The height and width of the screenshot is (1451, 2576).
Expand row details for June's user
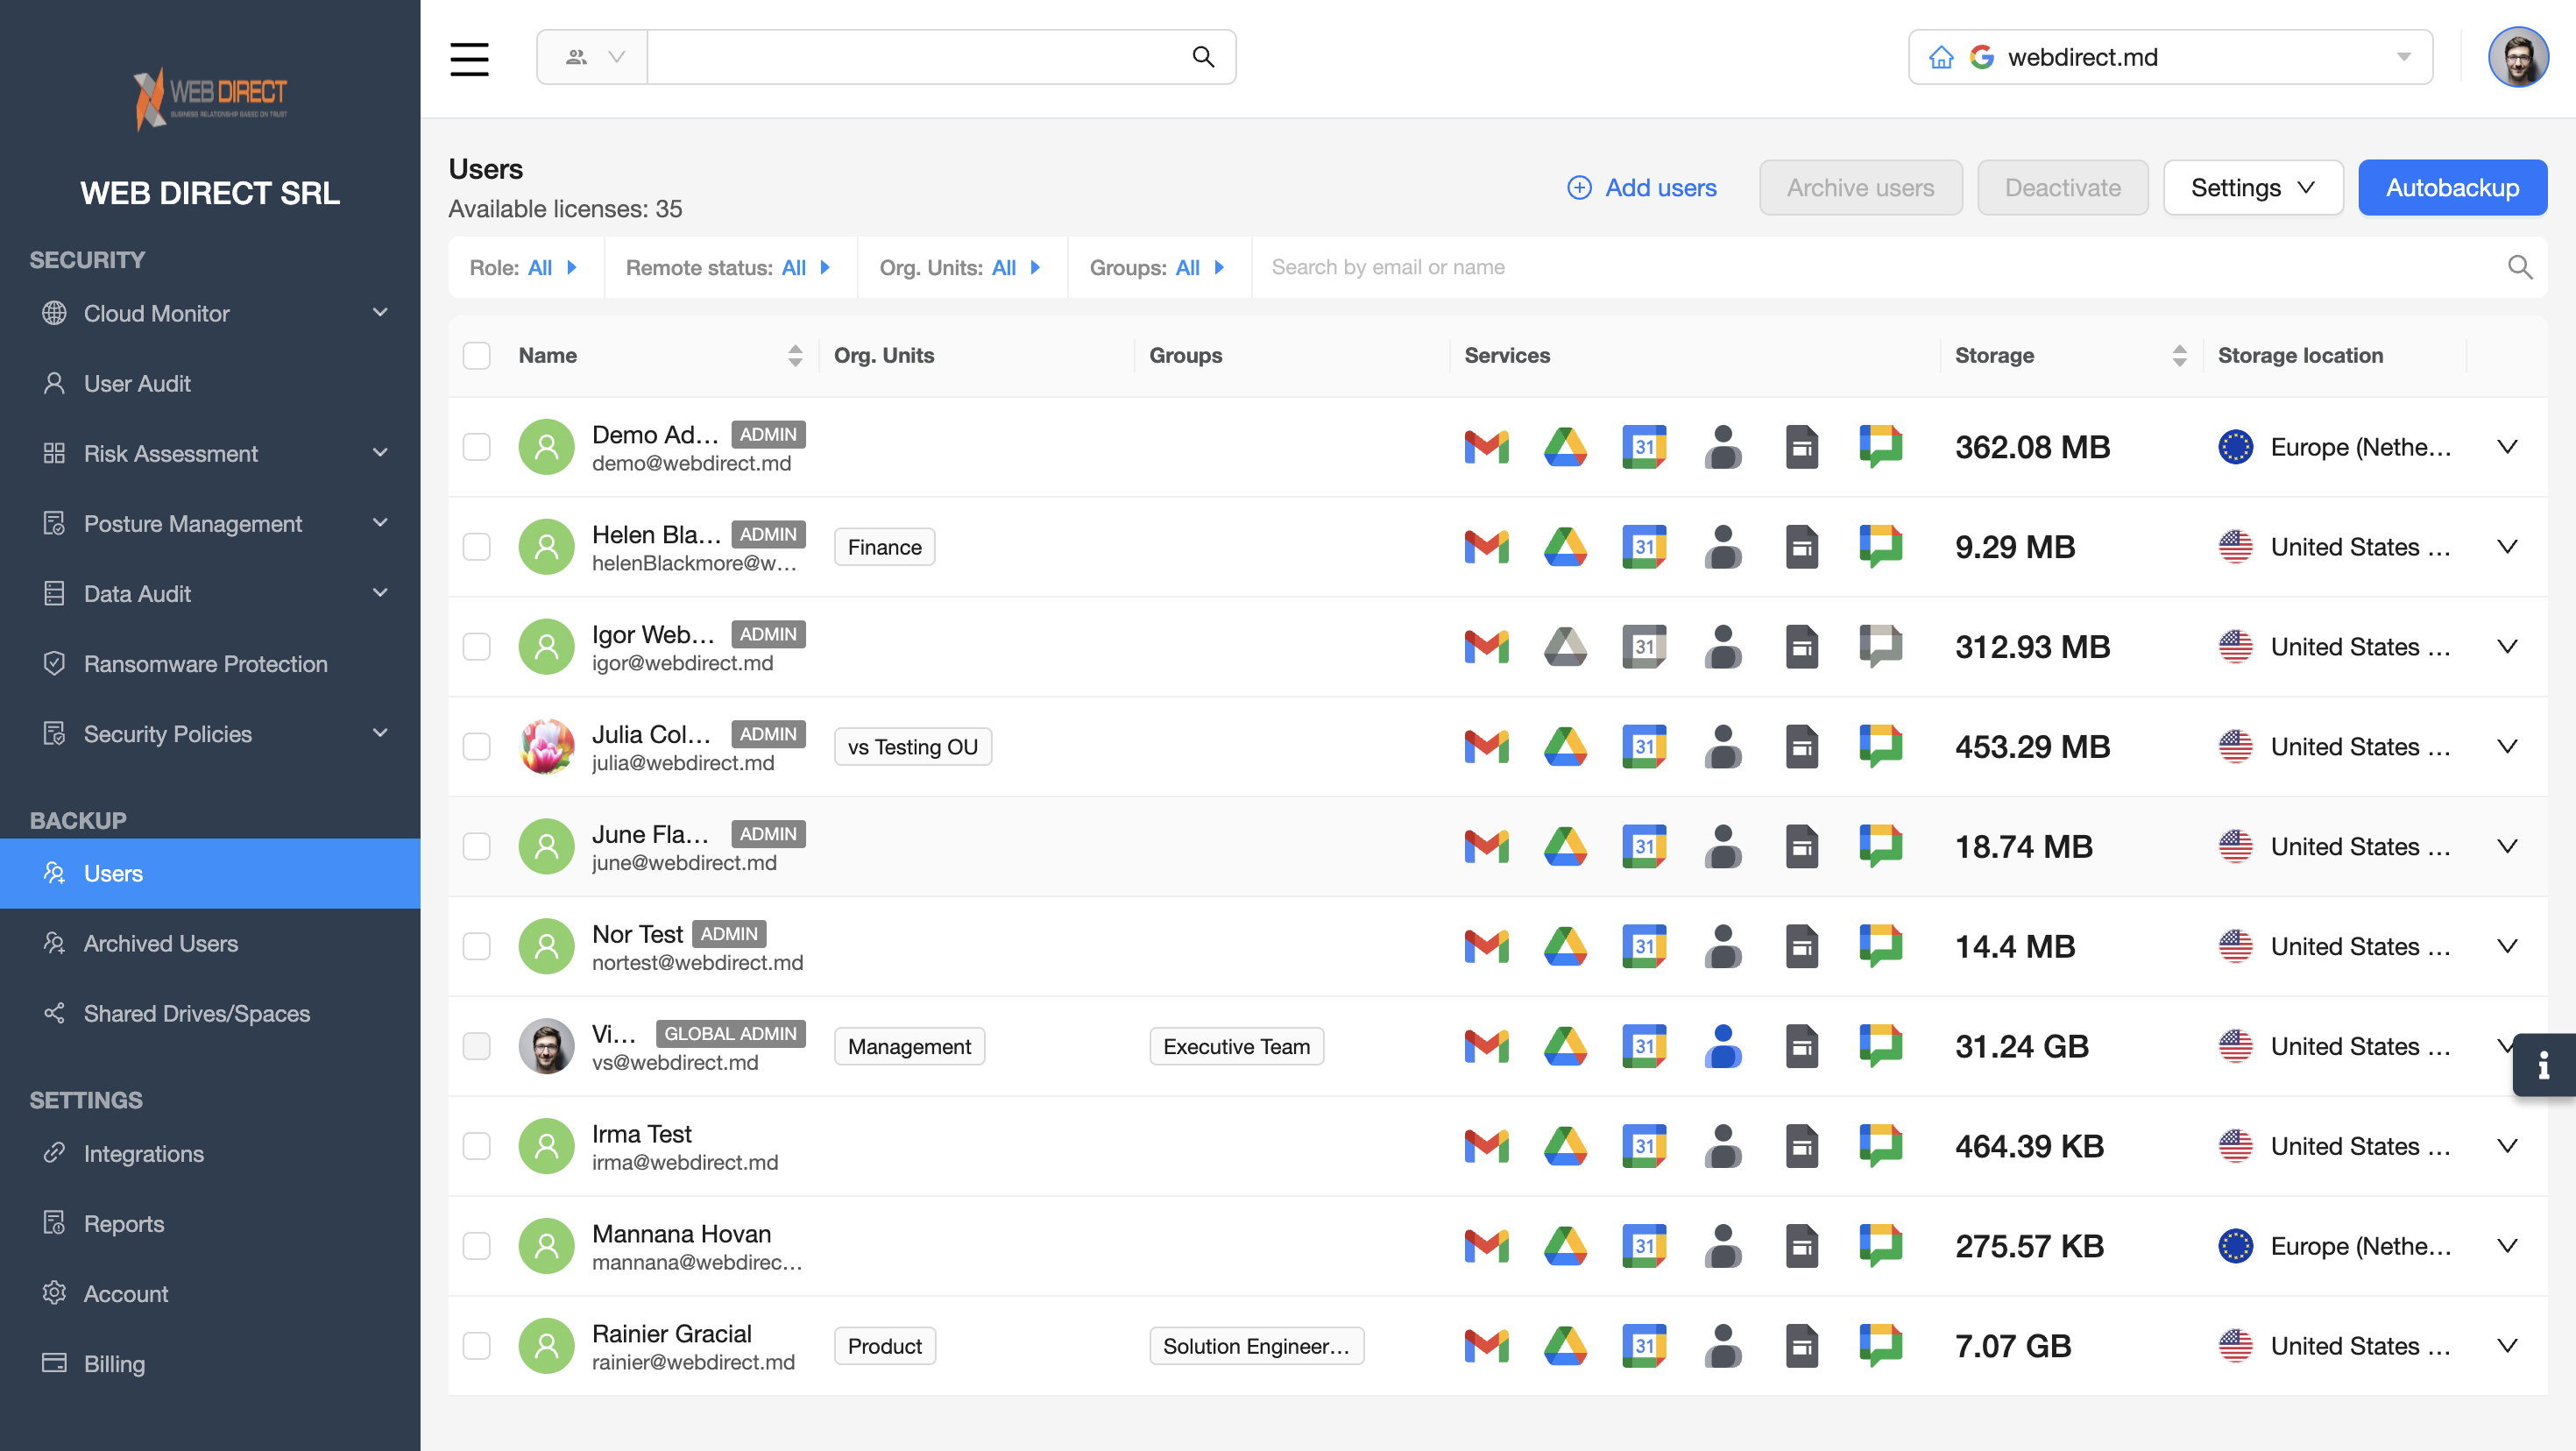point(2506,847)
